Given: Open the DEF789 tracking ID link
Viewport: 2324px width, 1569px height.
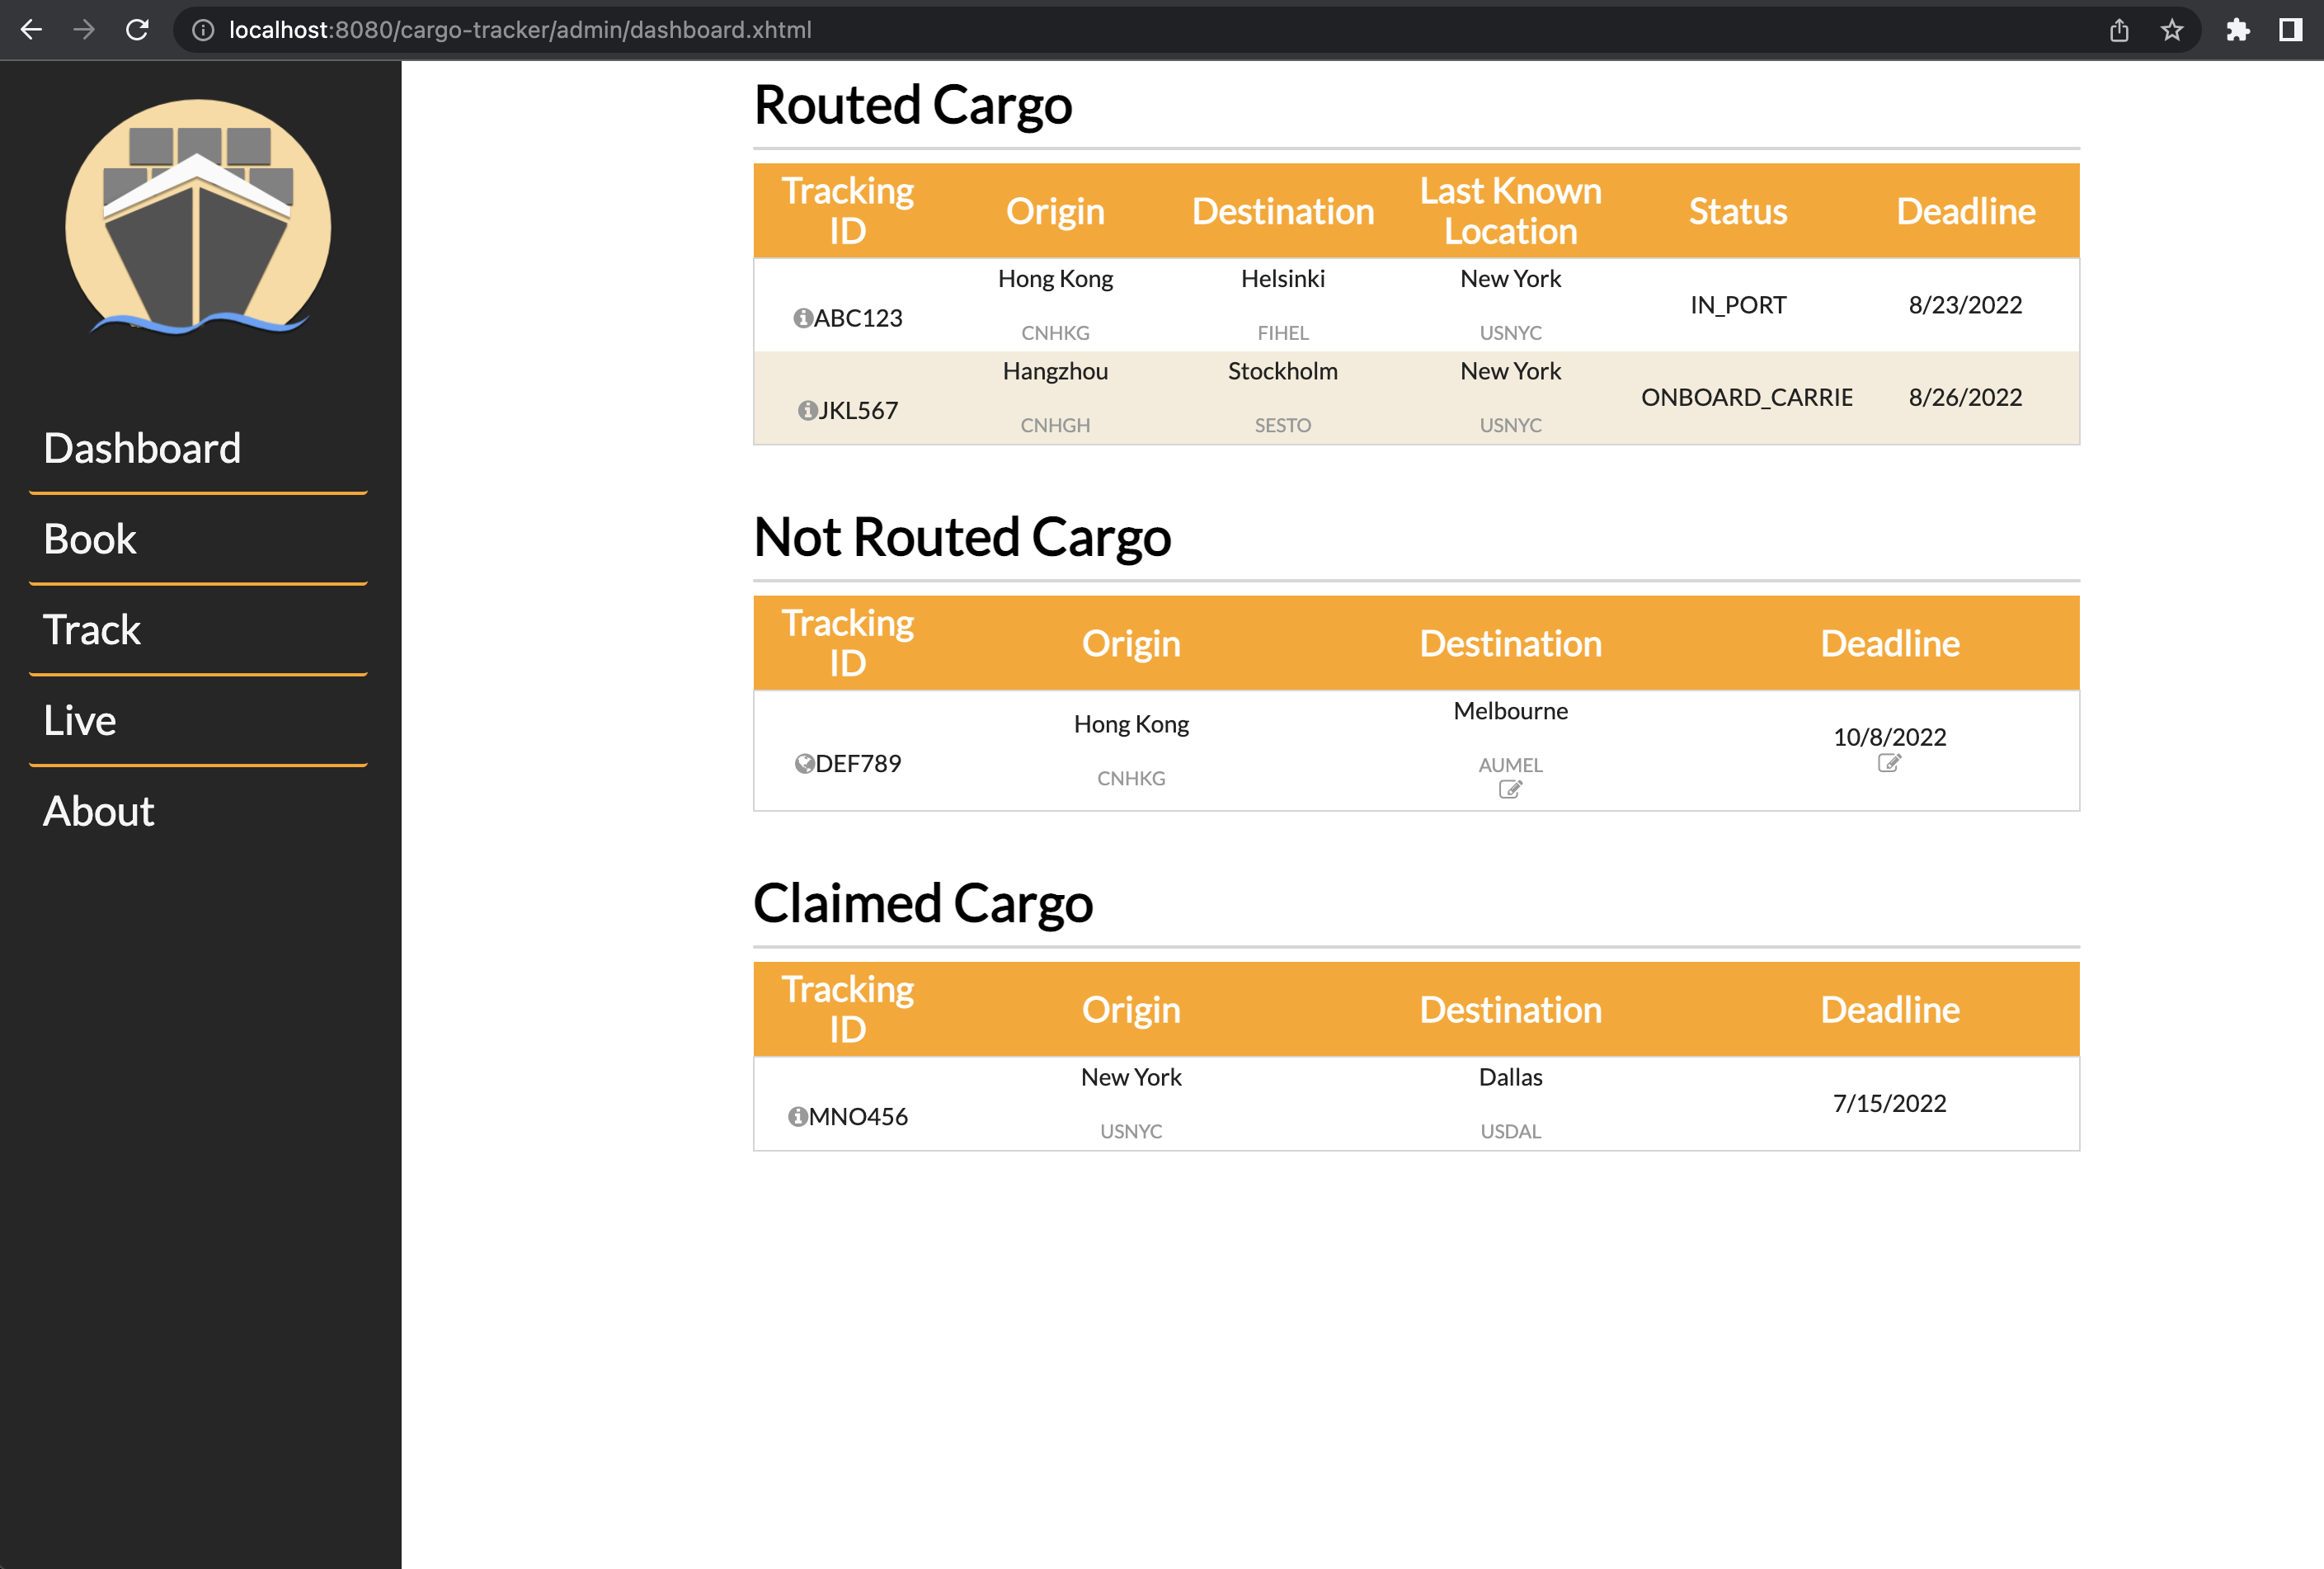Looking at the screenshot, I should tap(858, 764).
